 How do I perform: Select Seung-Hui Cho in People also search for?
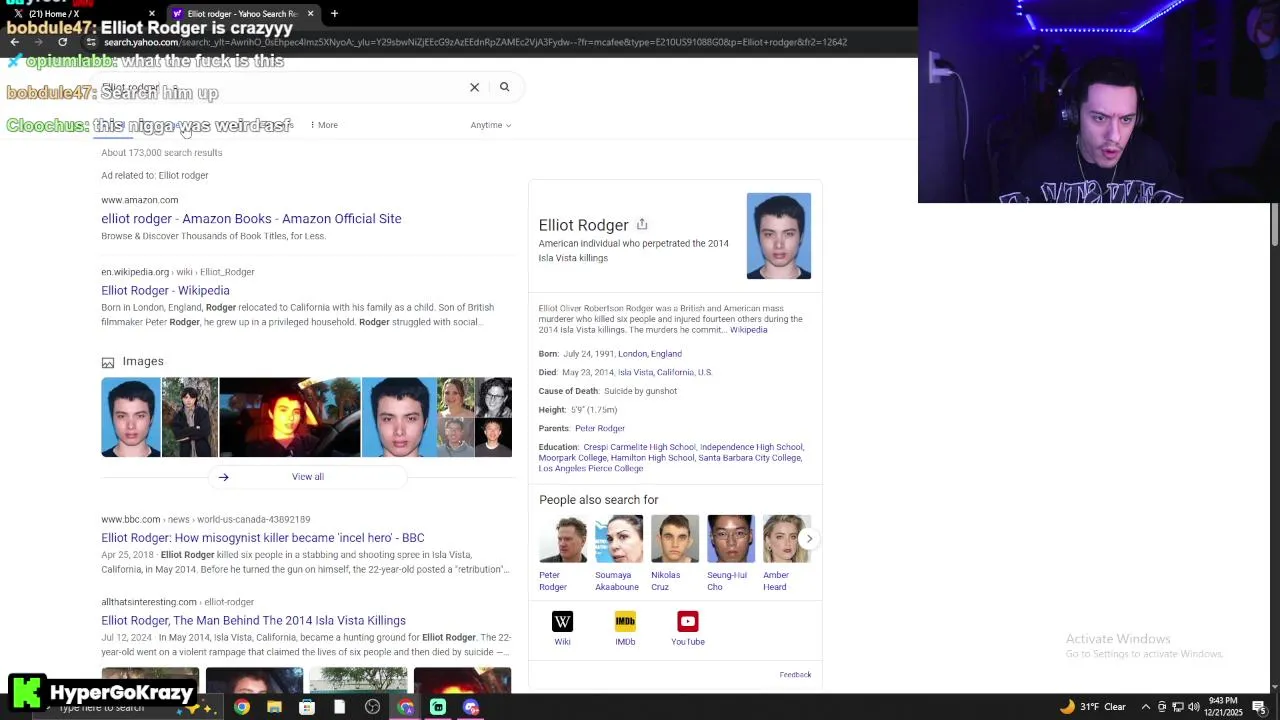[731, 553]
